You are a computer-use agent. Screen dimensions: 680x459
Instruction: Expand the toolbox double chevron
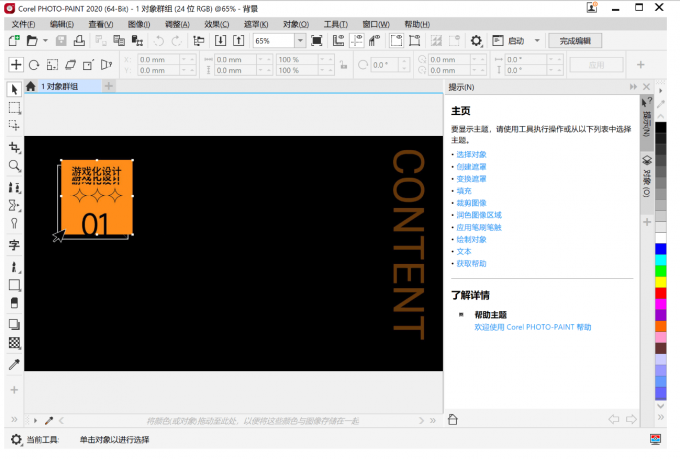click(x=14, y=420)
